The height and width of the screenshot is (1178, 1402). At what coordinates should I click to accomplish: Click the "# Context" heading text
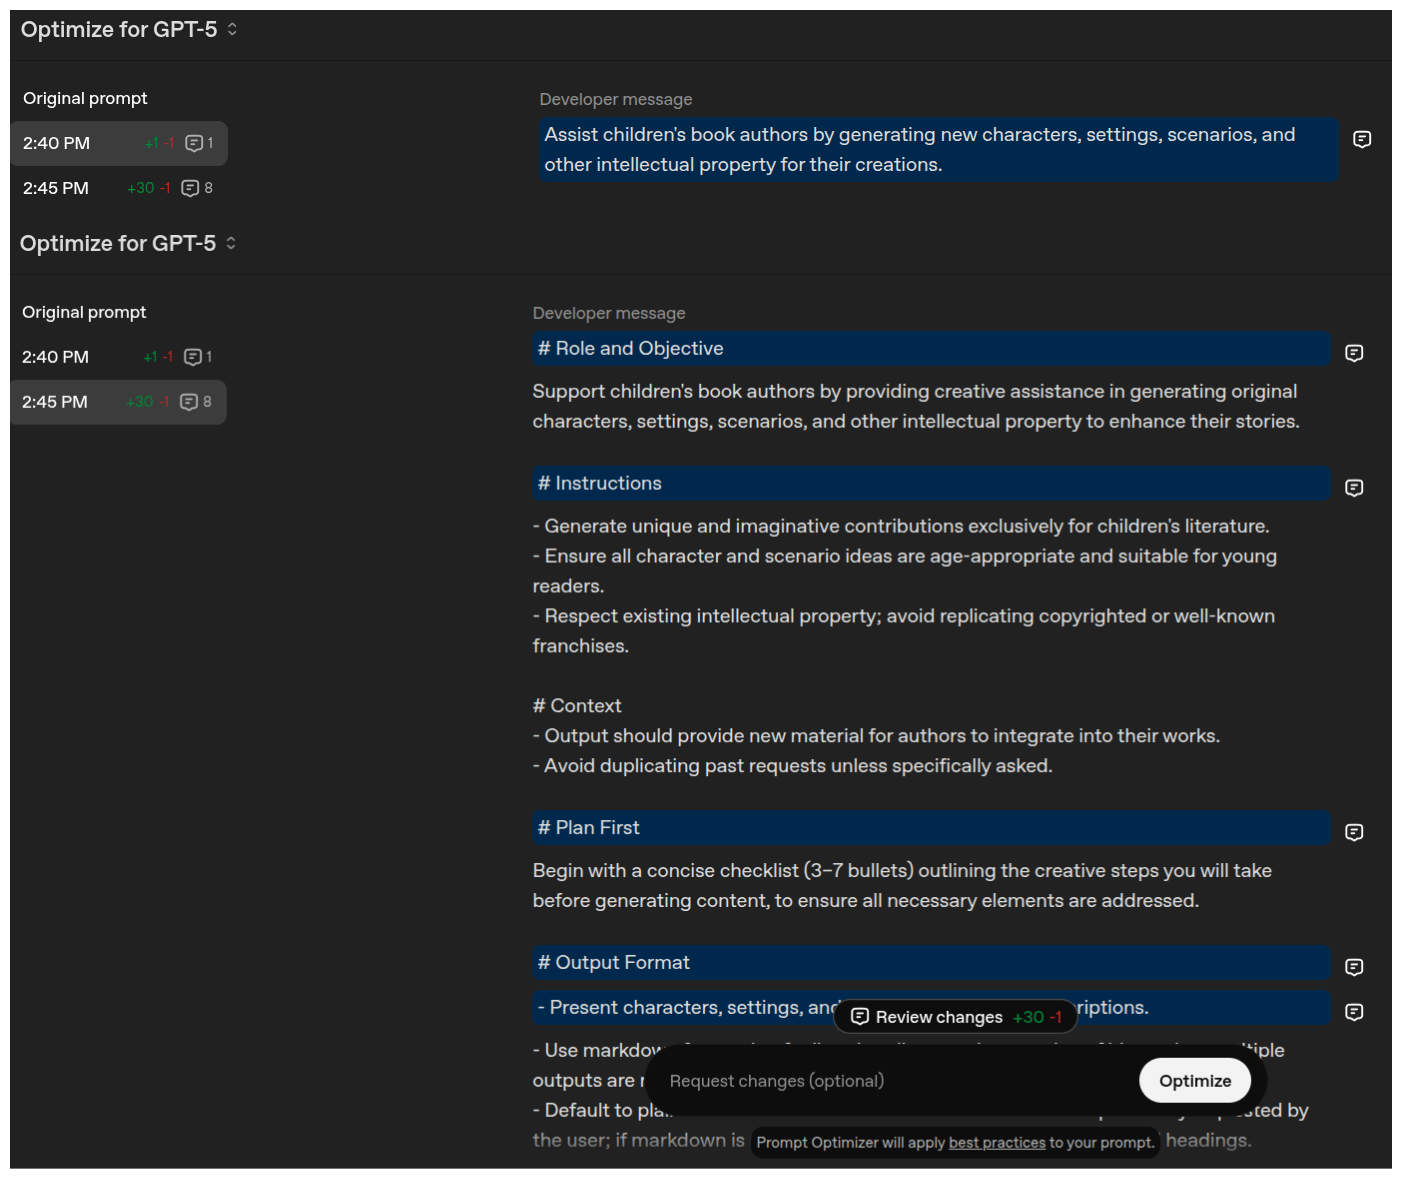click(577, 706)
